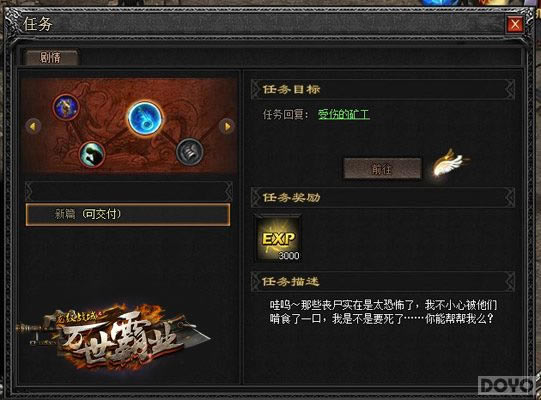
Task: Advance quest map with right arrow
Action: click(x=227, y=126)
